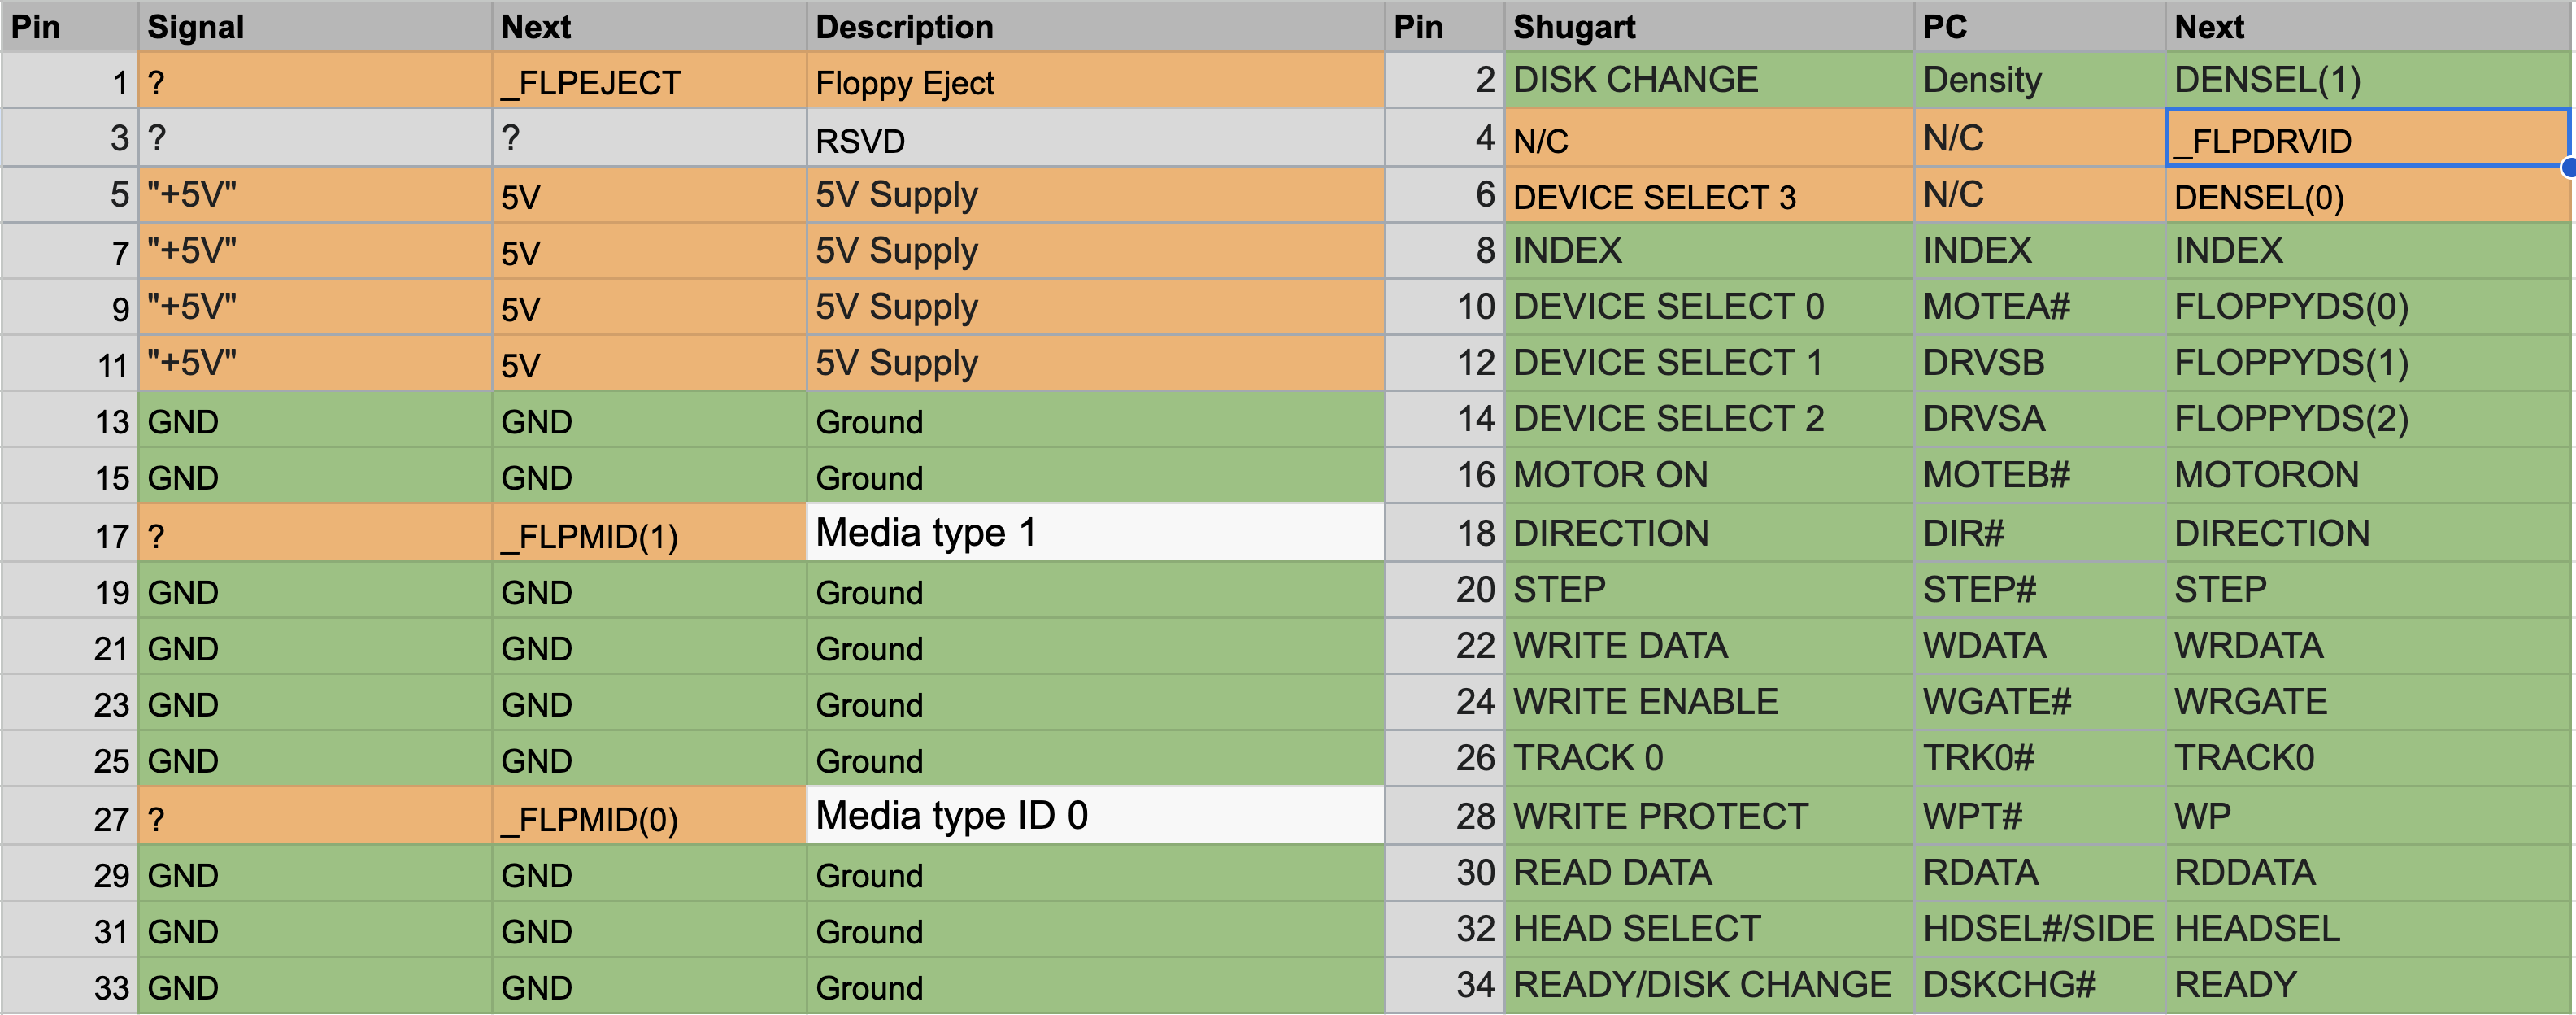The width and height of the screenshot is (2576, 1015).
Task: Click the "MOTORON" cell
Action: 2366,475
